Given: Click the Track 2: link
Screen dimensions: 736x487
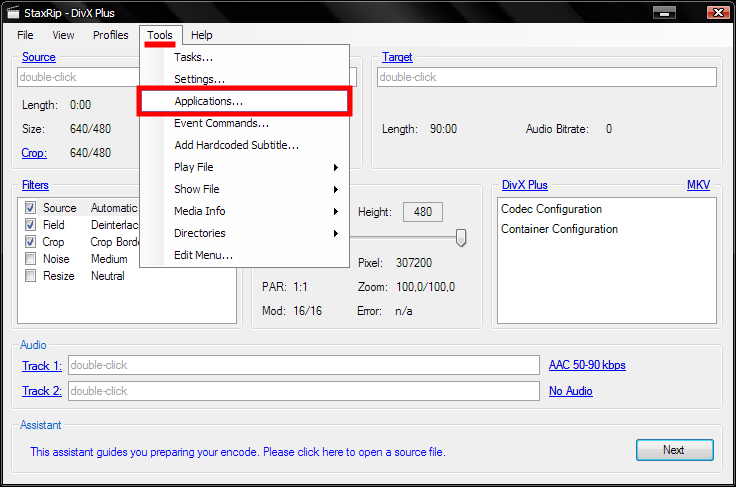Looking at the screenshot, I should 42,391.
